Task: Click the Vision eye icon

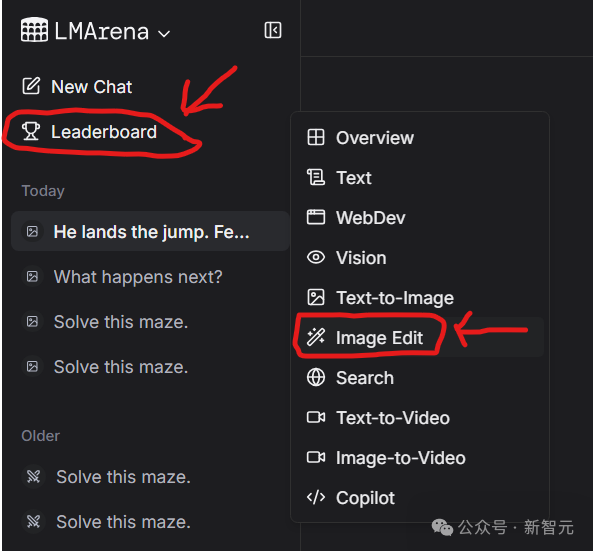Action: 316,258
